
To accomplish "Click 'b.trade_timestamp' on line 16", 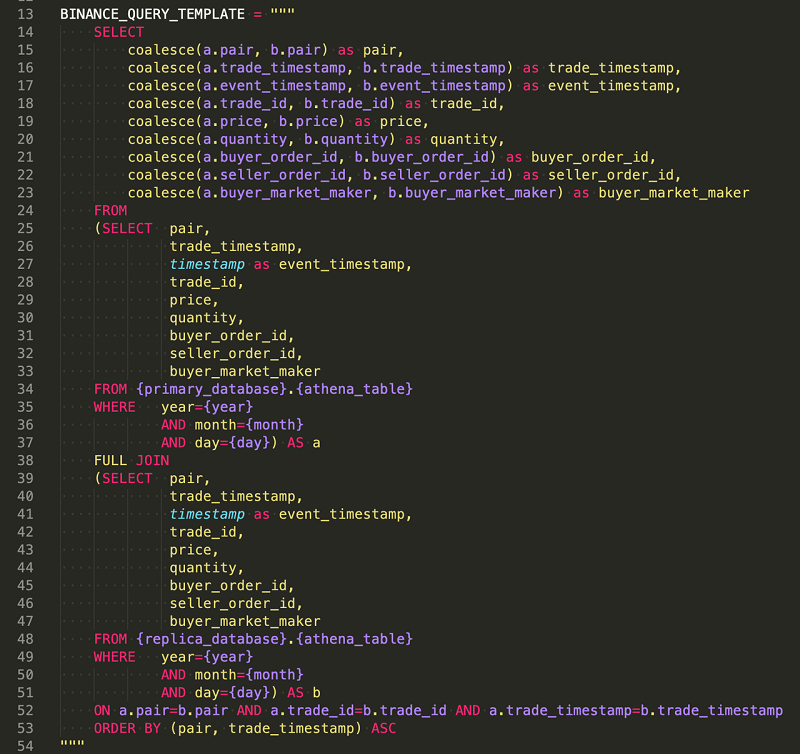I will click(434, 68).
